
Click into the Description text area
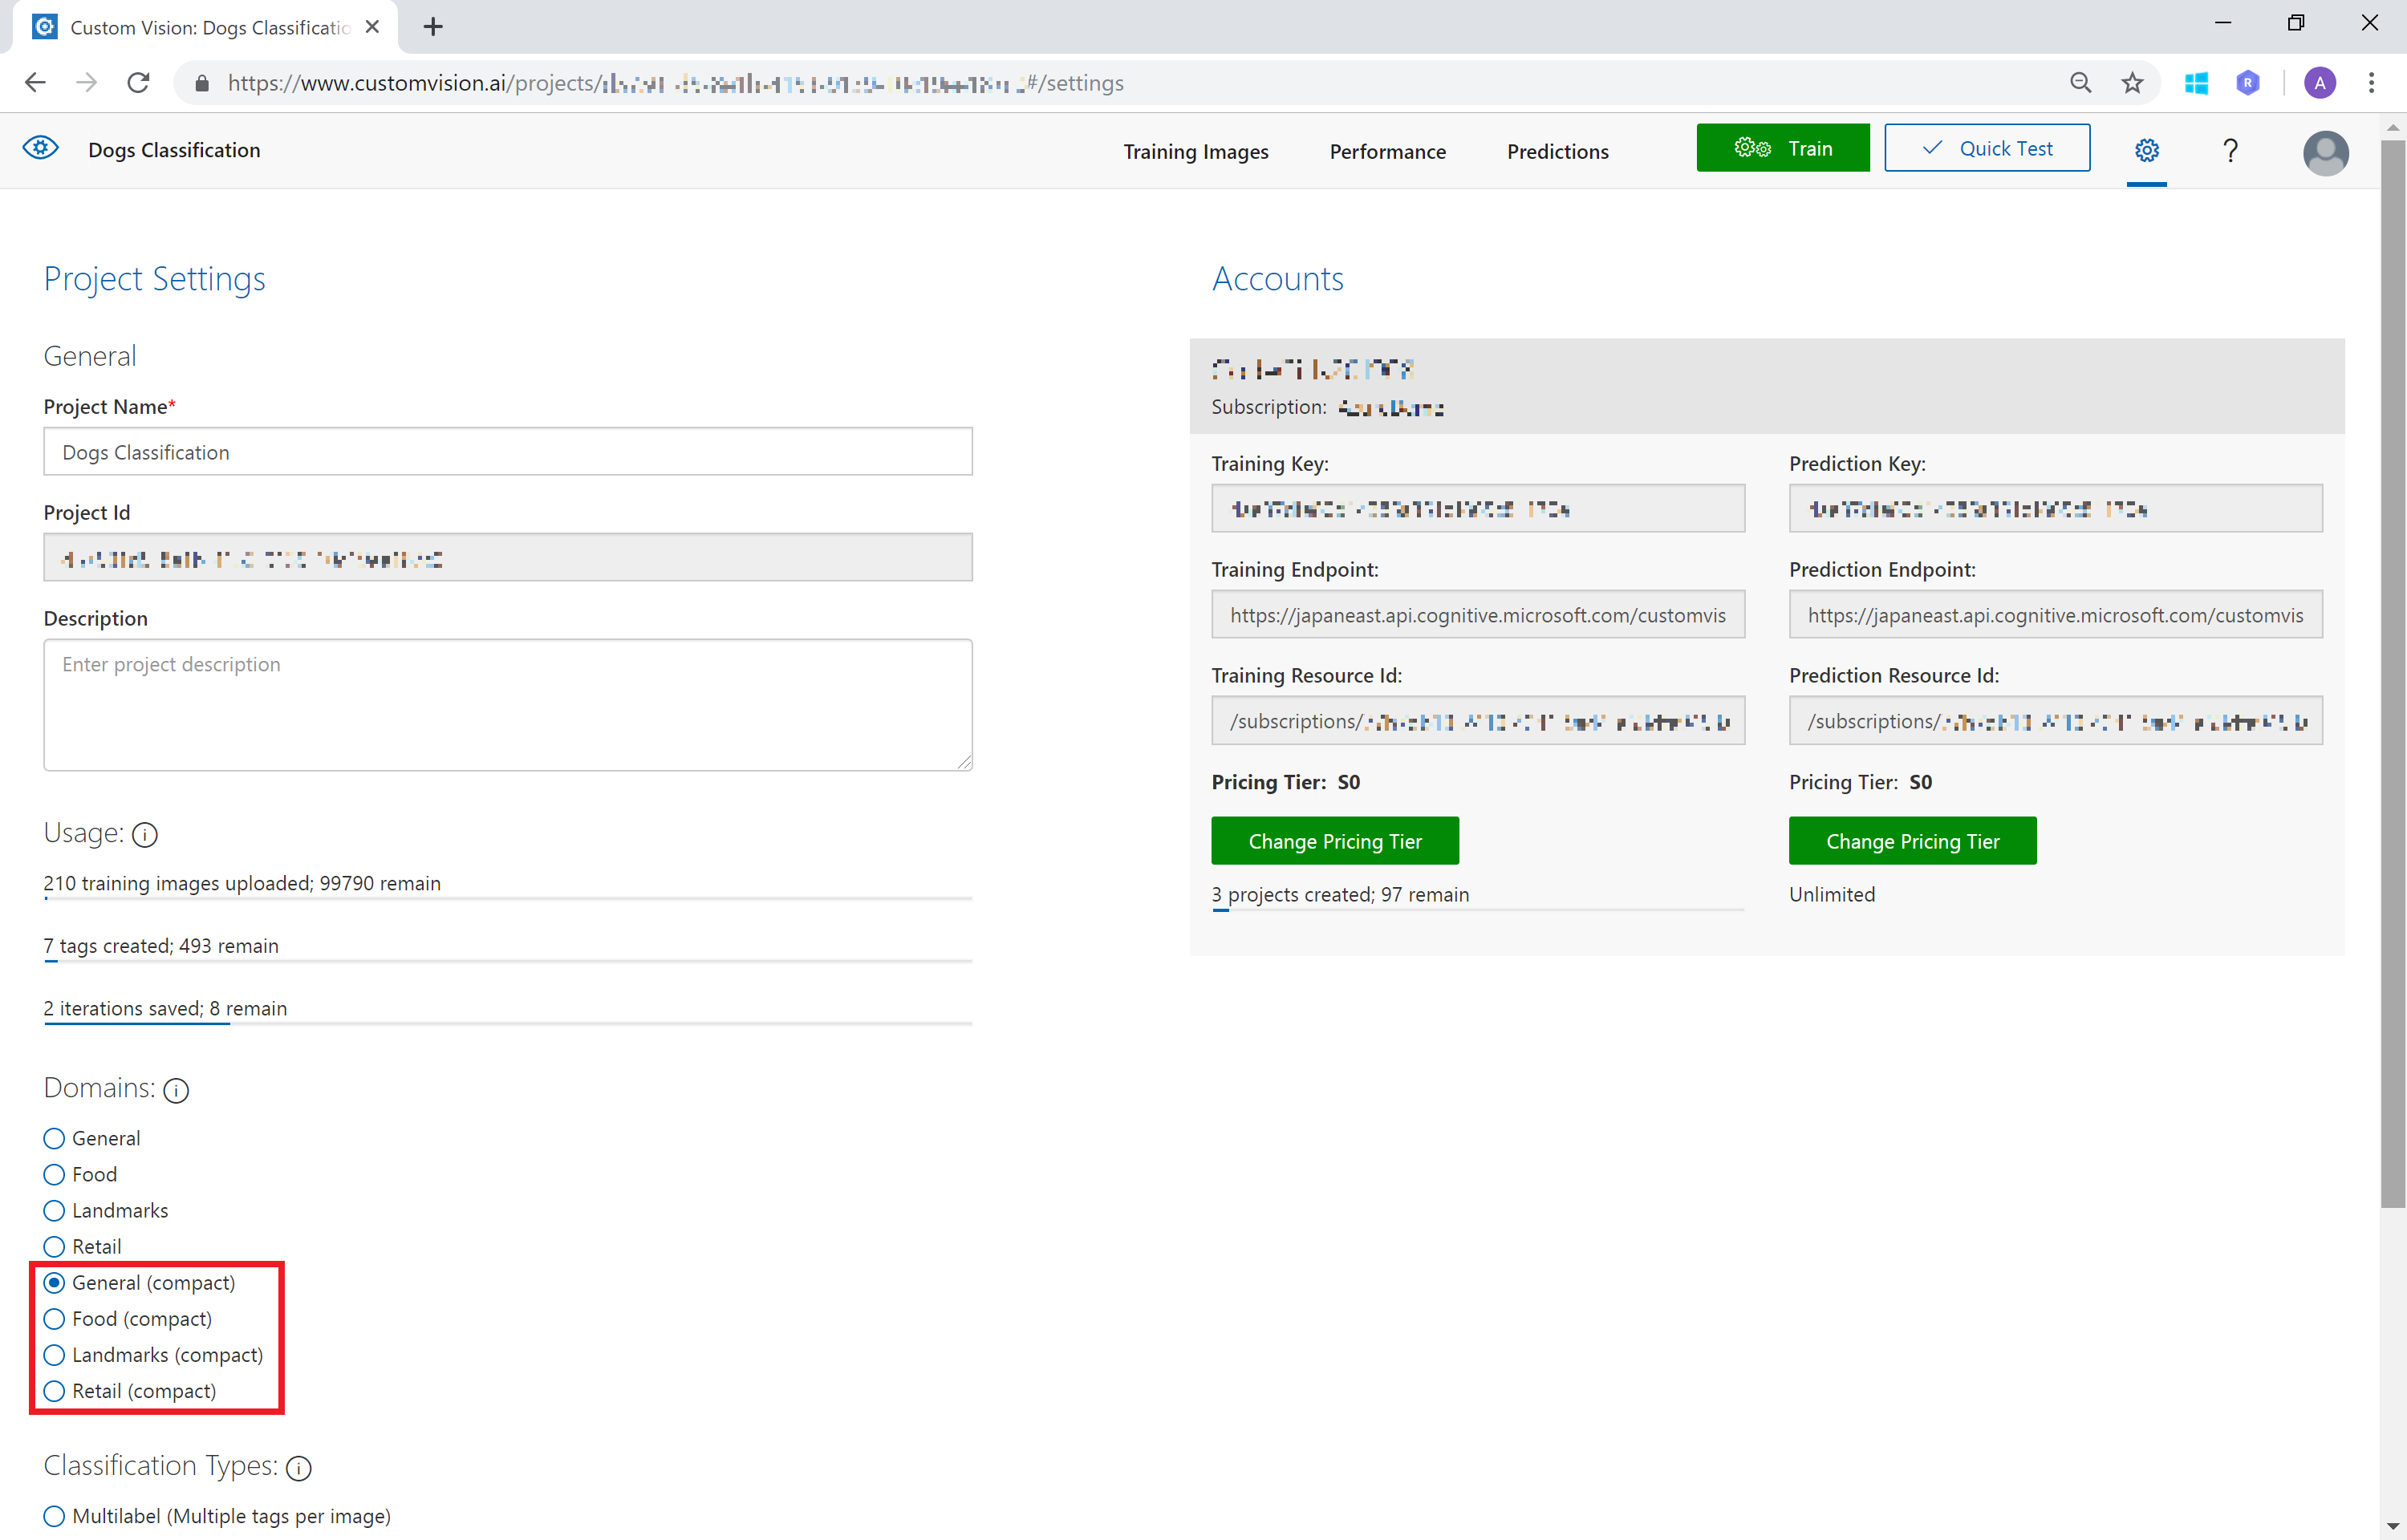507,705
